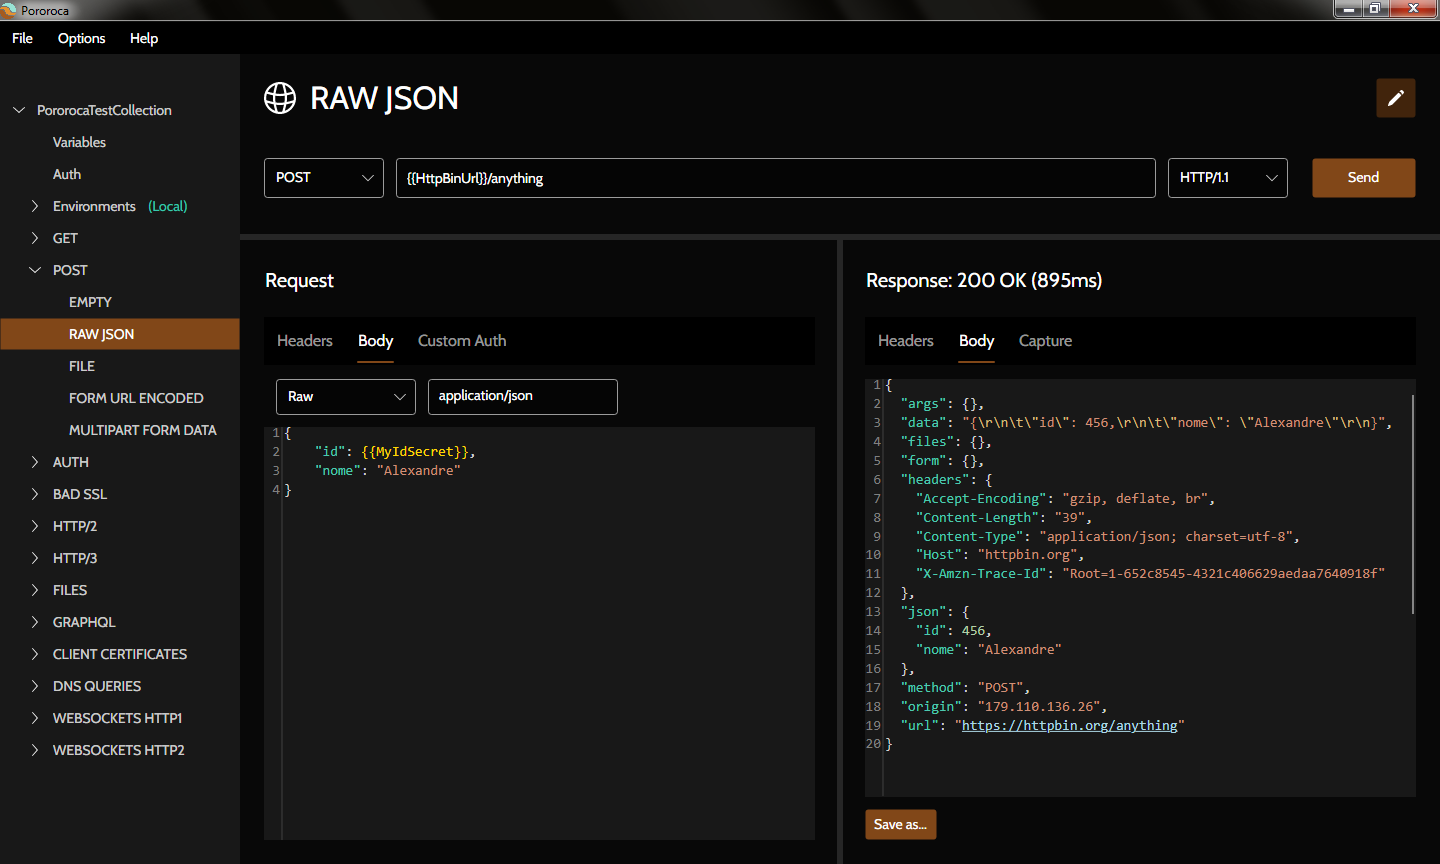Click the globe icon beside RAW JSON title
Viewport: 1440px width, 864px height.
point(280,98)
